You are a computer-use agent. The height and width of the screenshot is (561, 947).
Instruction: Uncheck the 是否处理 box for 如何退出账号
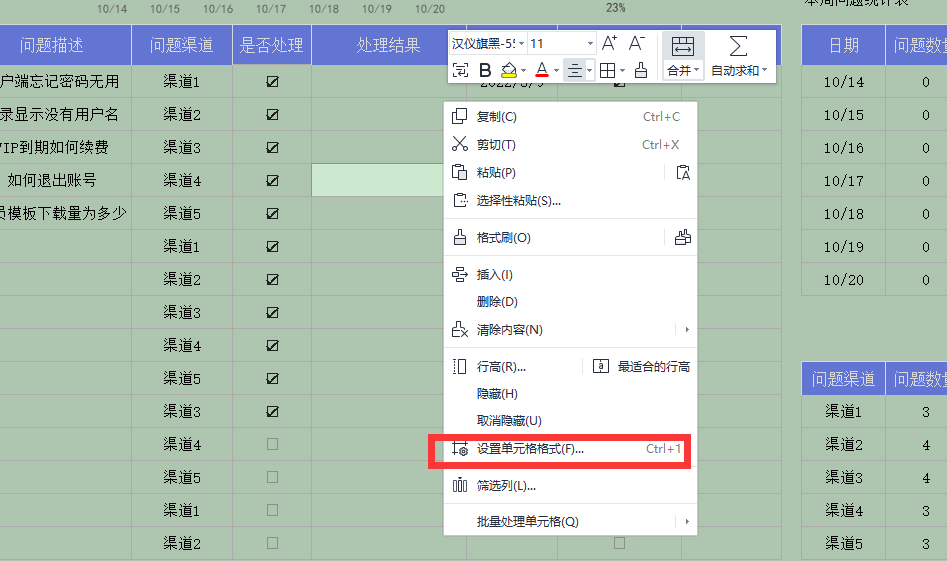[x=272, y=181]
